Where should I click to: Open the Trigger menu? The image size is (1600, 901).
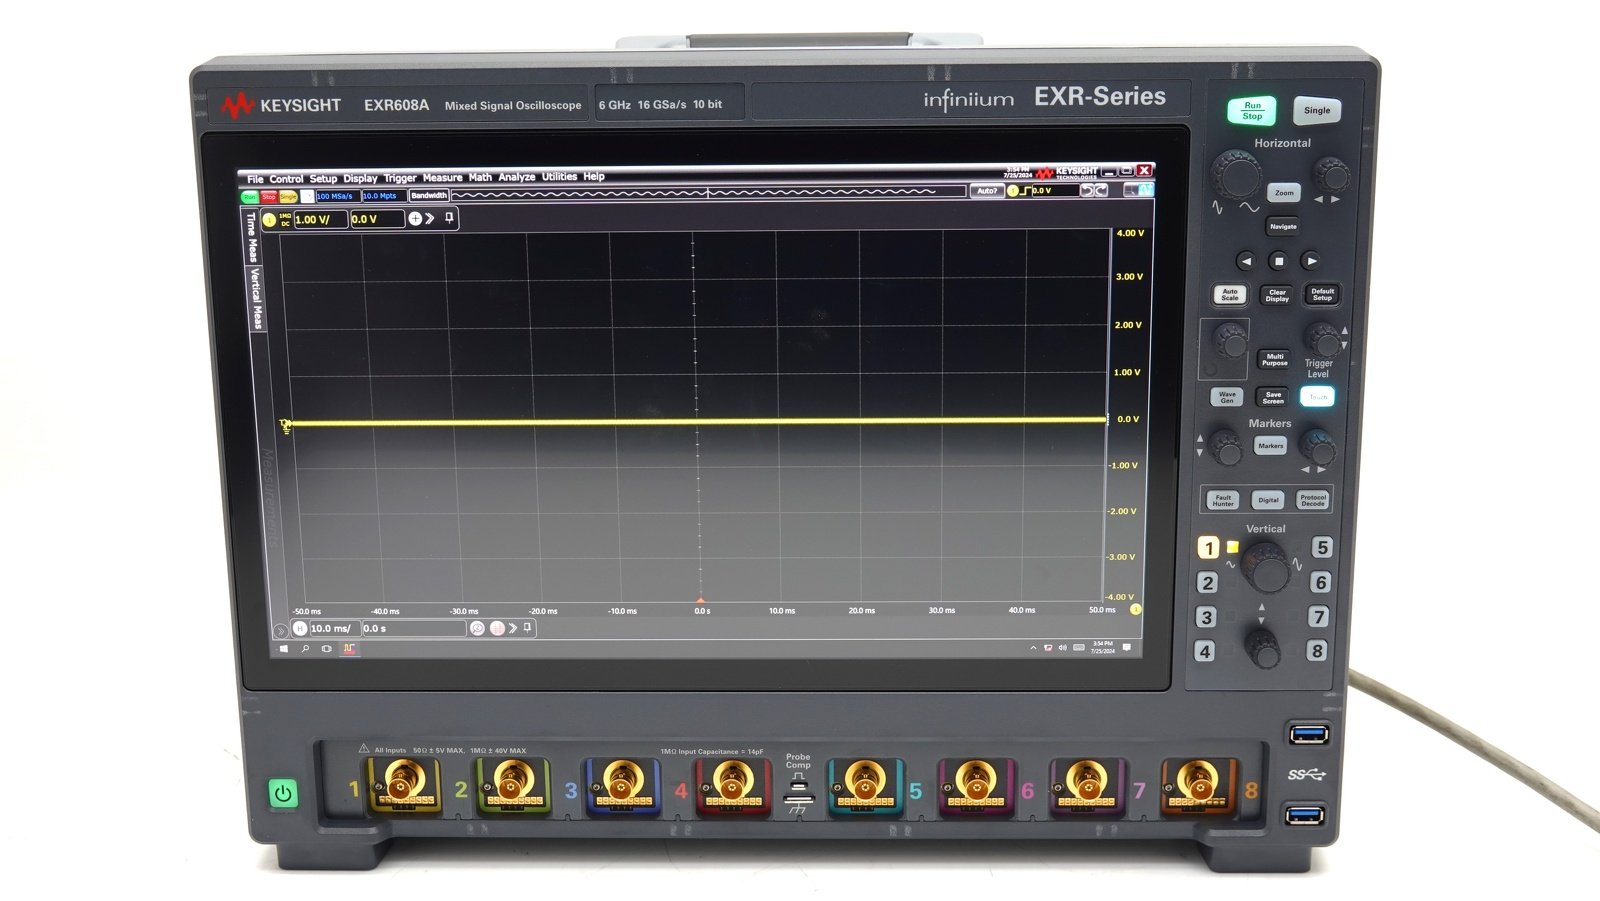coord(400,178)
